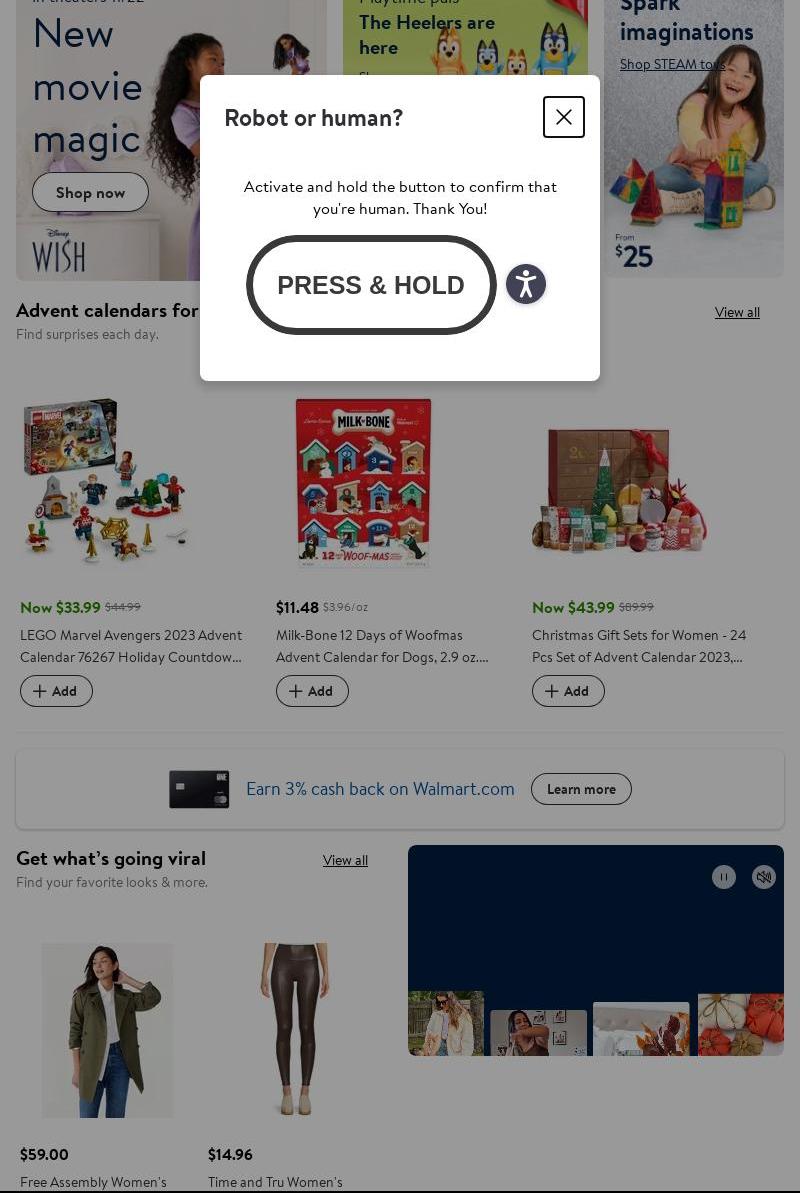View all Advent calendars
This screenshot has height=1193, width=800.
(x=737, y=312)
